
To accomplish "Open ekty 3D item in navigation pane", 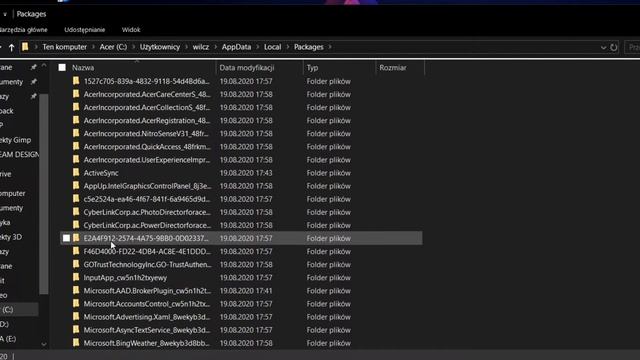I will [11, 237].
